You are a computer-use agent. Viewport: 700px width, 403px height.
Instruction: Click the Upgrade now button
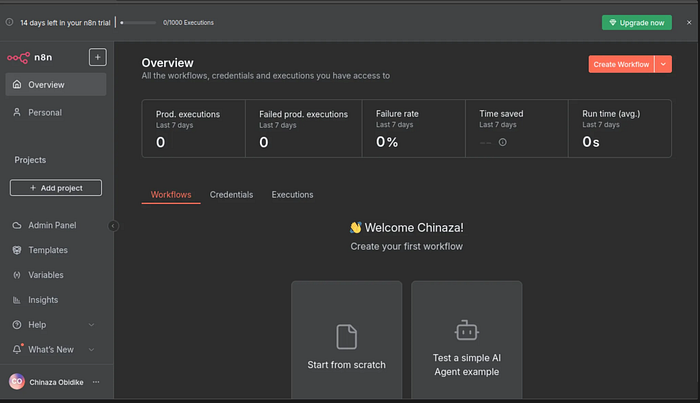pos(637,23)
